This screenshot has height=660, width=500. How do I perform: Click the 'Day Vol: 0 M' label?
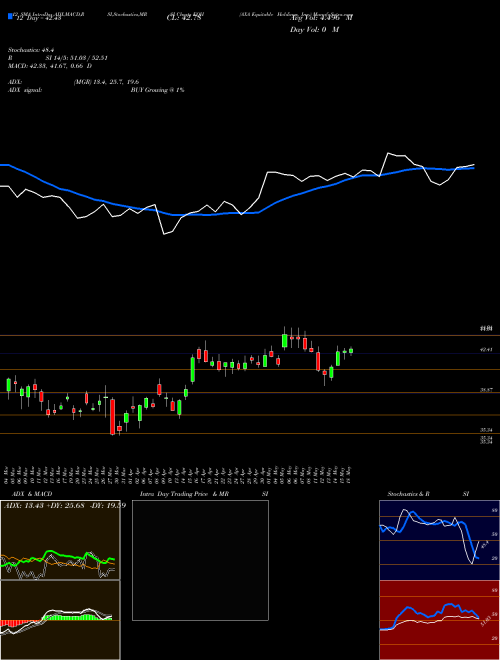tap(314, 30)
